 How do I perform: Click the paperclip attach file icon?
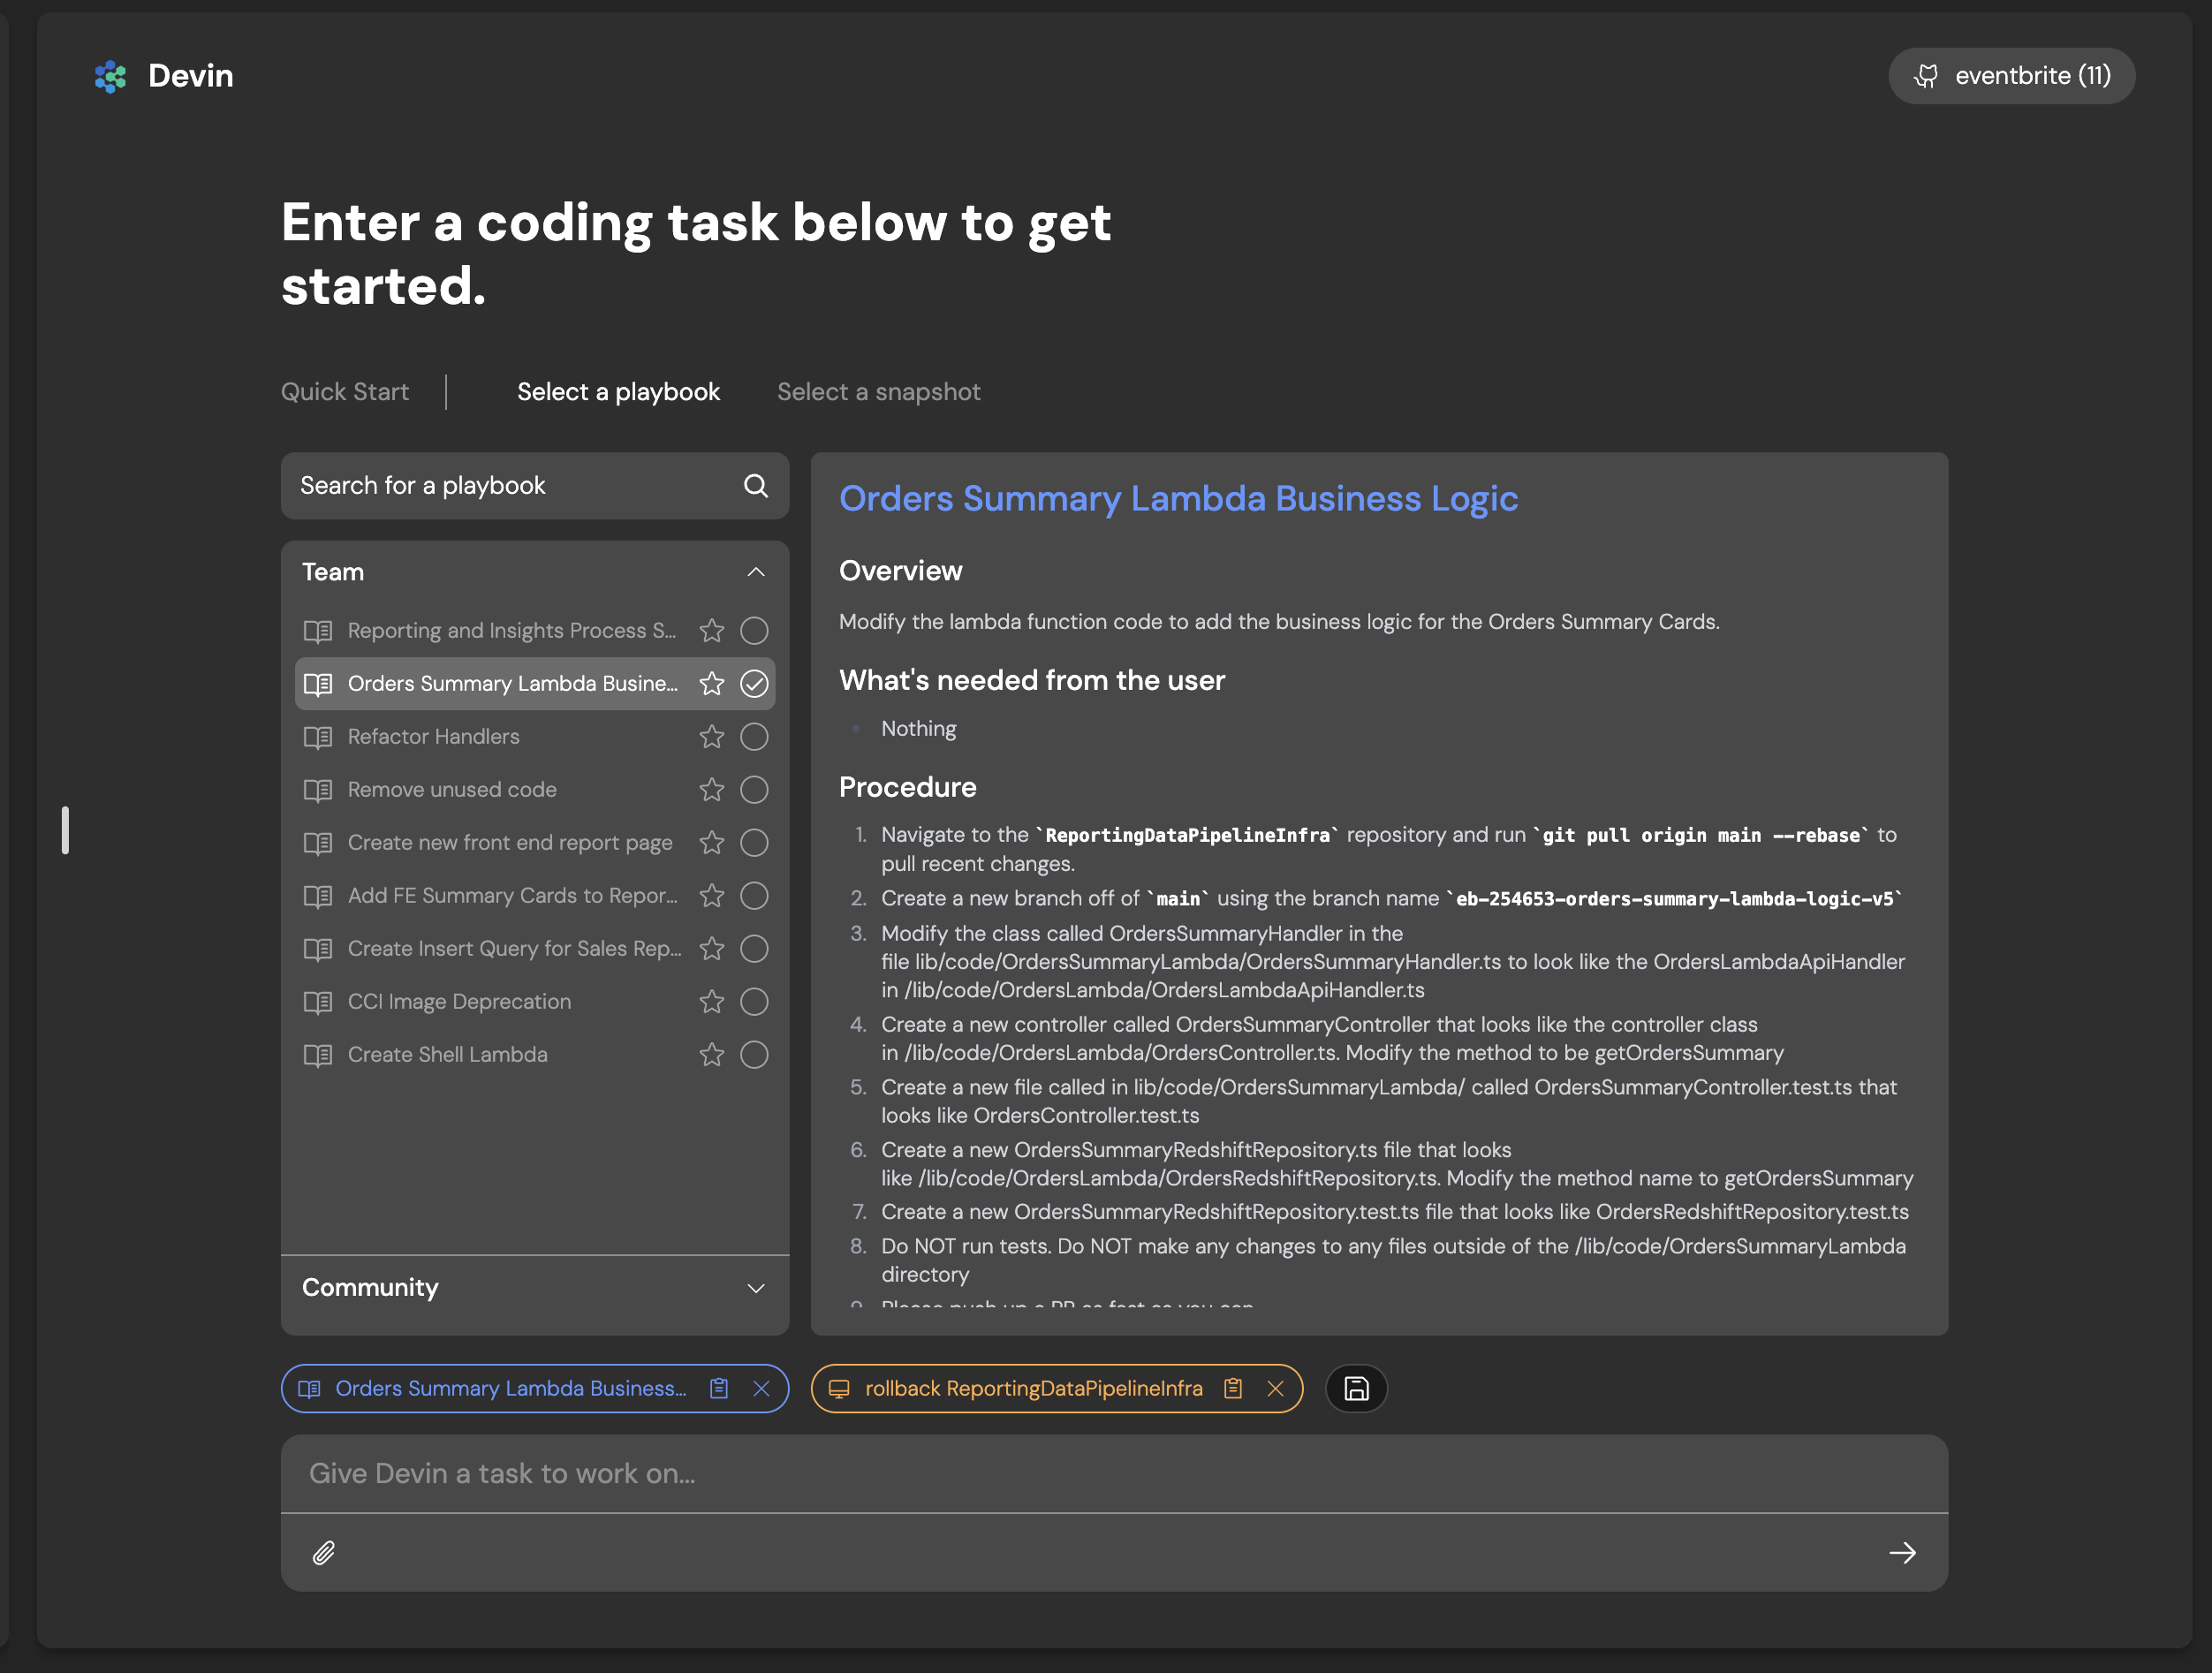point(324,1553)
